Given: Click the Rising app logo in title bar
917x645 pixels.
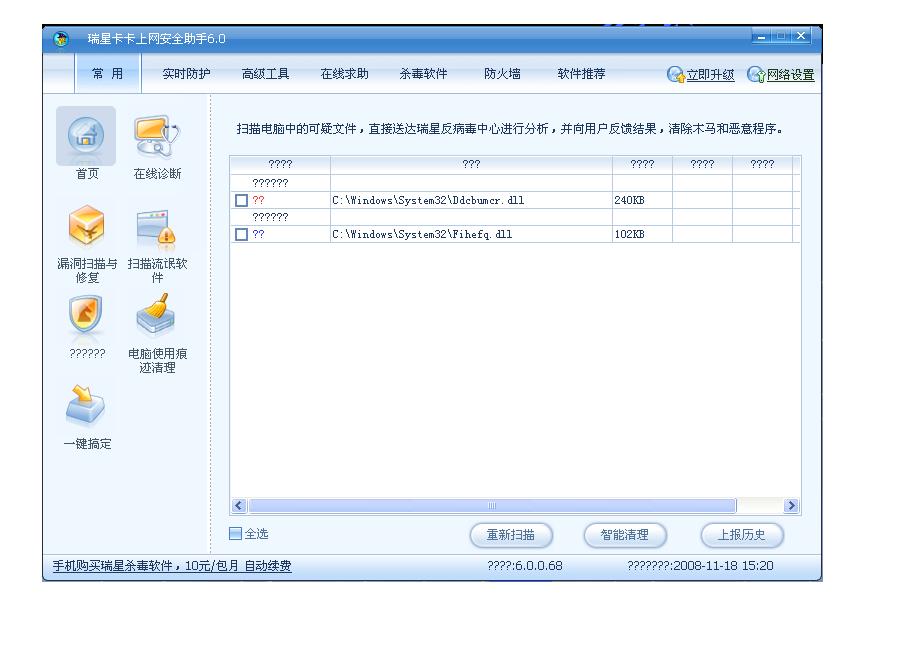Looking at the screenshot, I should pyautogui.click(x=61, y=39).
